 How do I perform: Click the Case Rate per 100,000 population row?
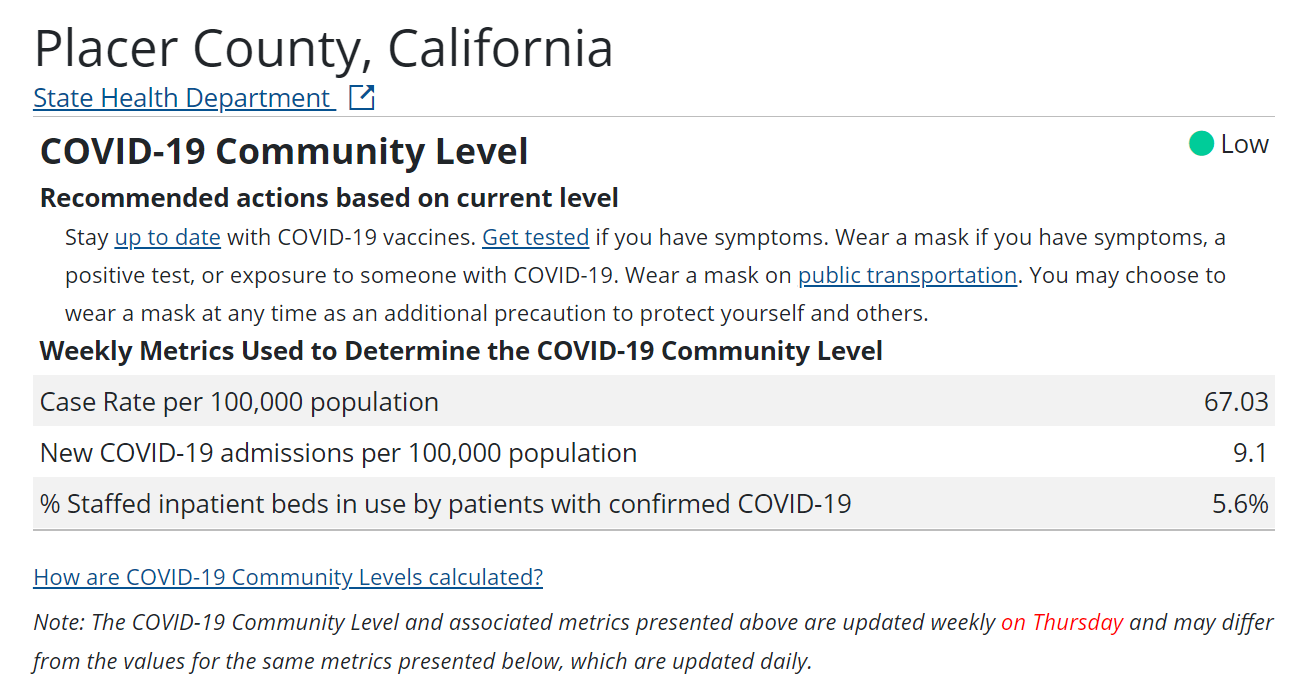pos(654,401)
